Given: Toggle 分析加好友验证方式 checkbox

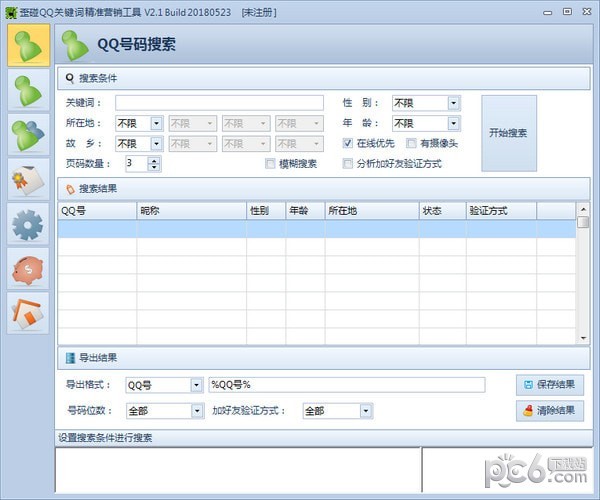Looking at the screenshot, I should [347, 164].
